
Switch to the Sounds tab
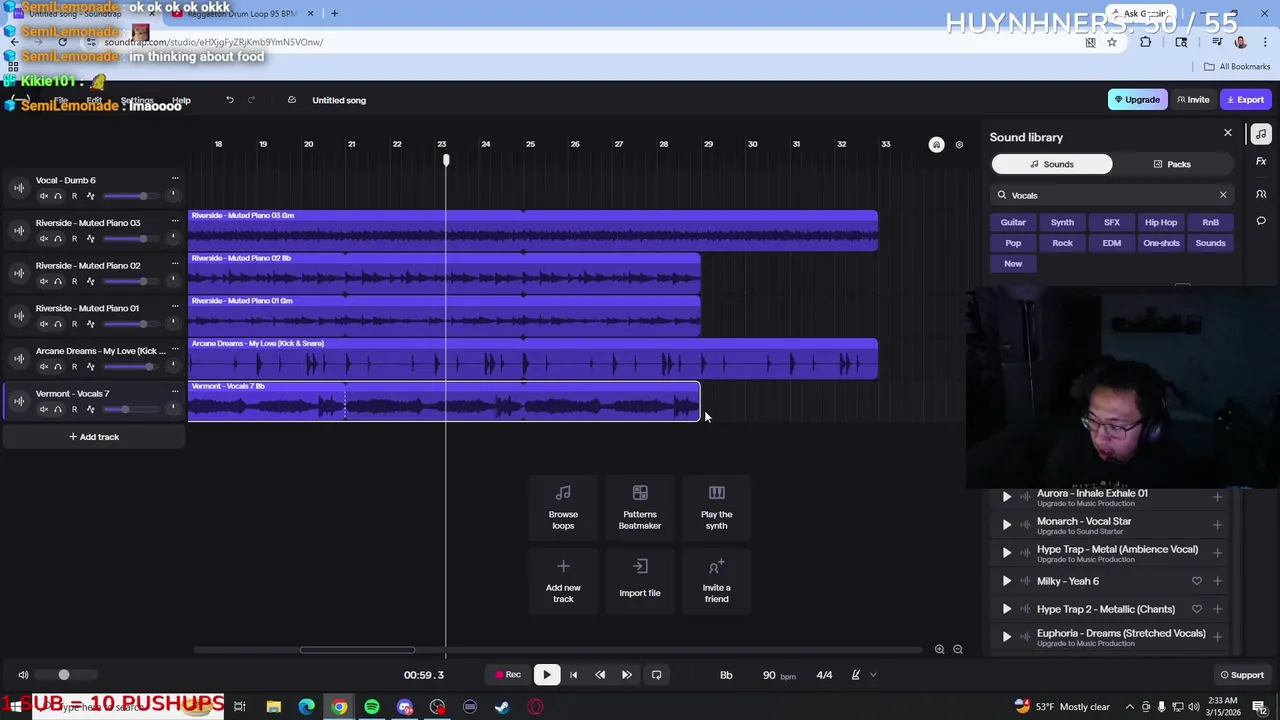pos(1052,164)
